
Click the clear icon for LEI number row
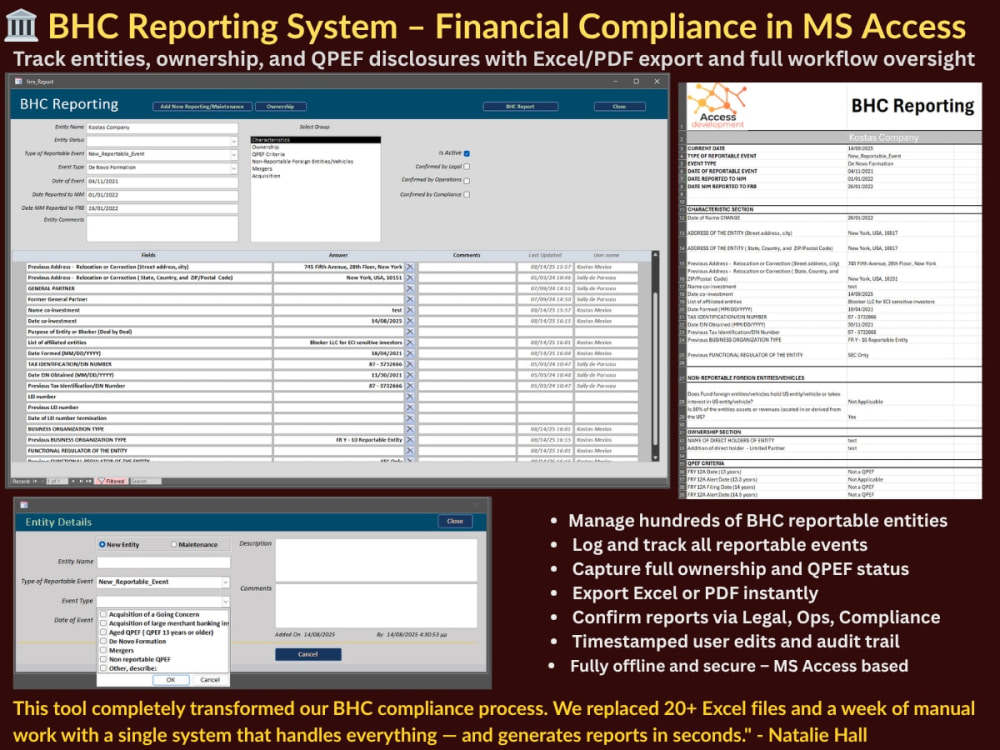point(410,397)
